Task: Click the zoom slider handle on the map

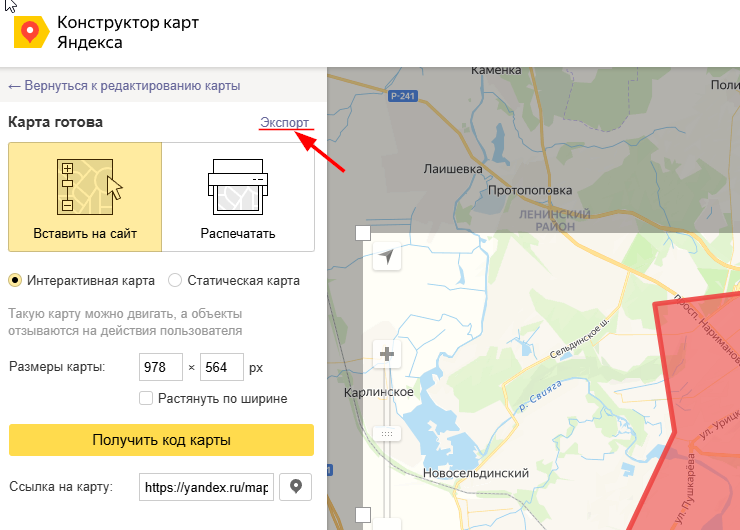Action: (387, 434)
